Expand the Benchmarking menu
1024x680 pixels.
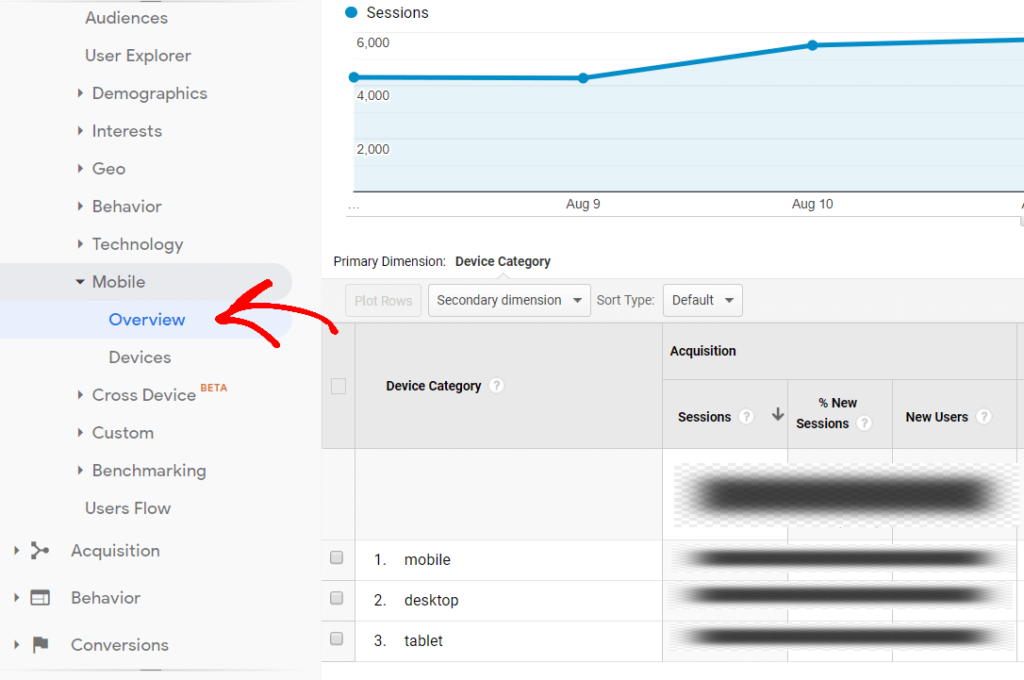pyautogui.click(x=80, y=470)
